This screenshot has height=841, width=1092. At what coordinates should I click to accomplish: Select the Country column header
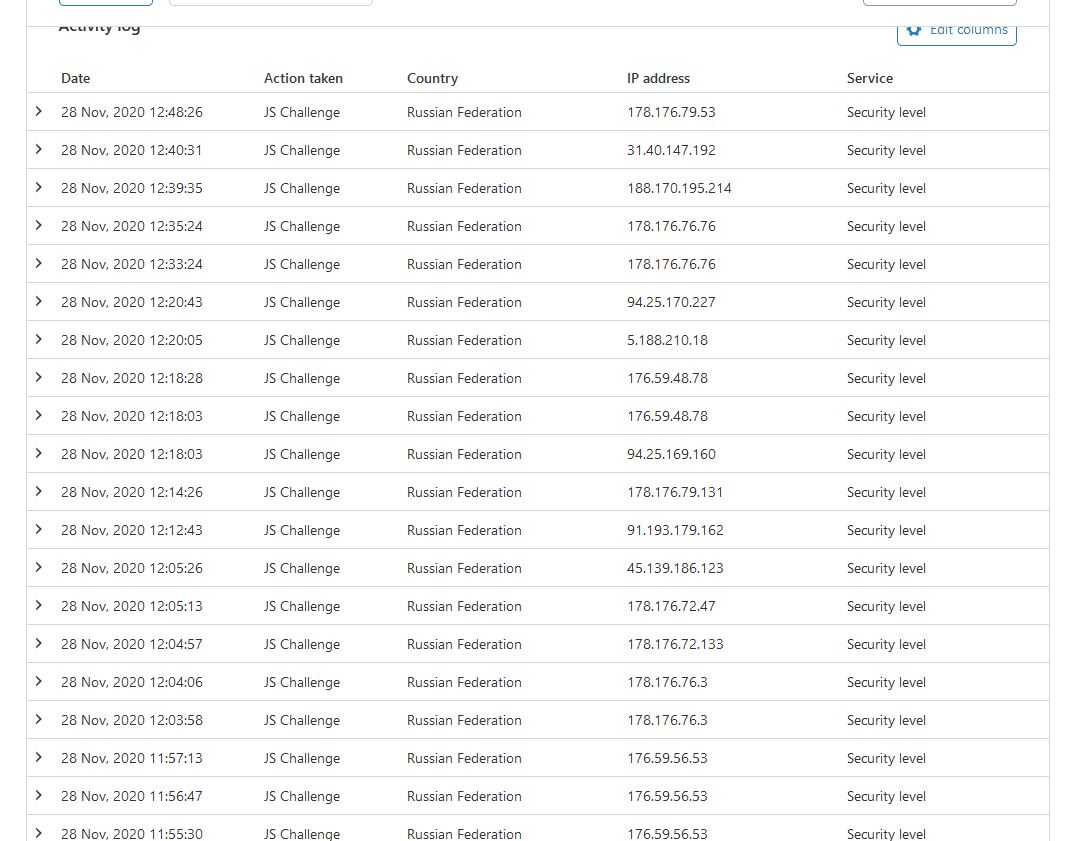tap(432, 78)
